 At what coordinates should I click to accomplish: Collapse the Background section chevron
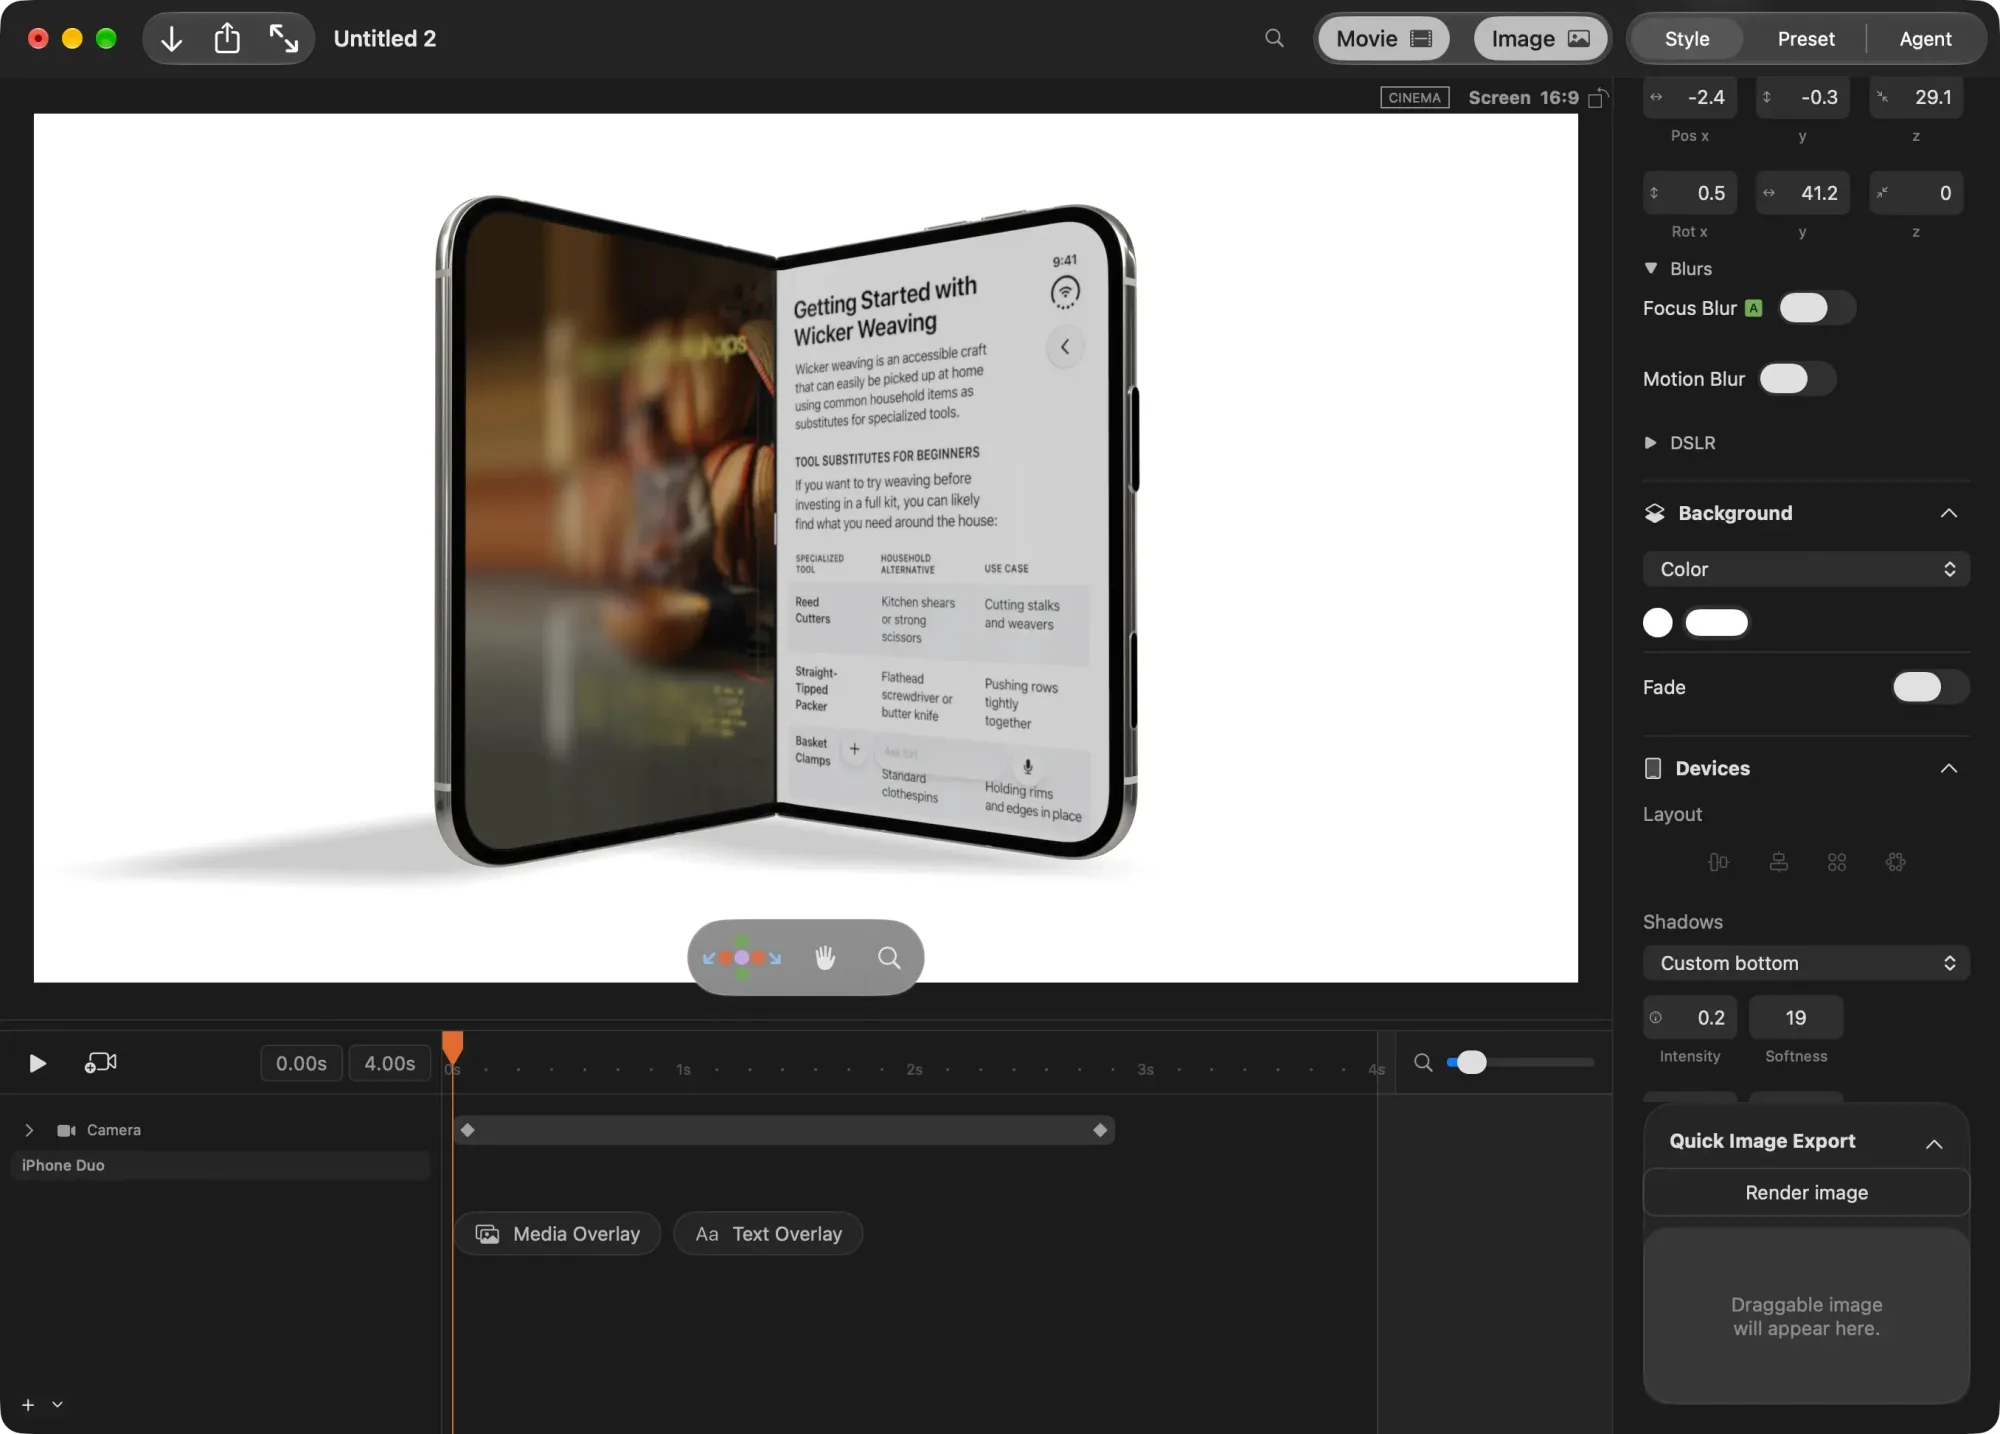1949,513
